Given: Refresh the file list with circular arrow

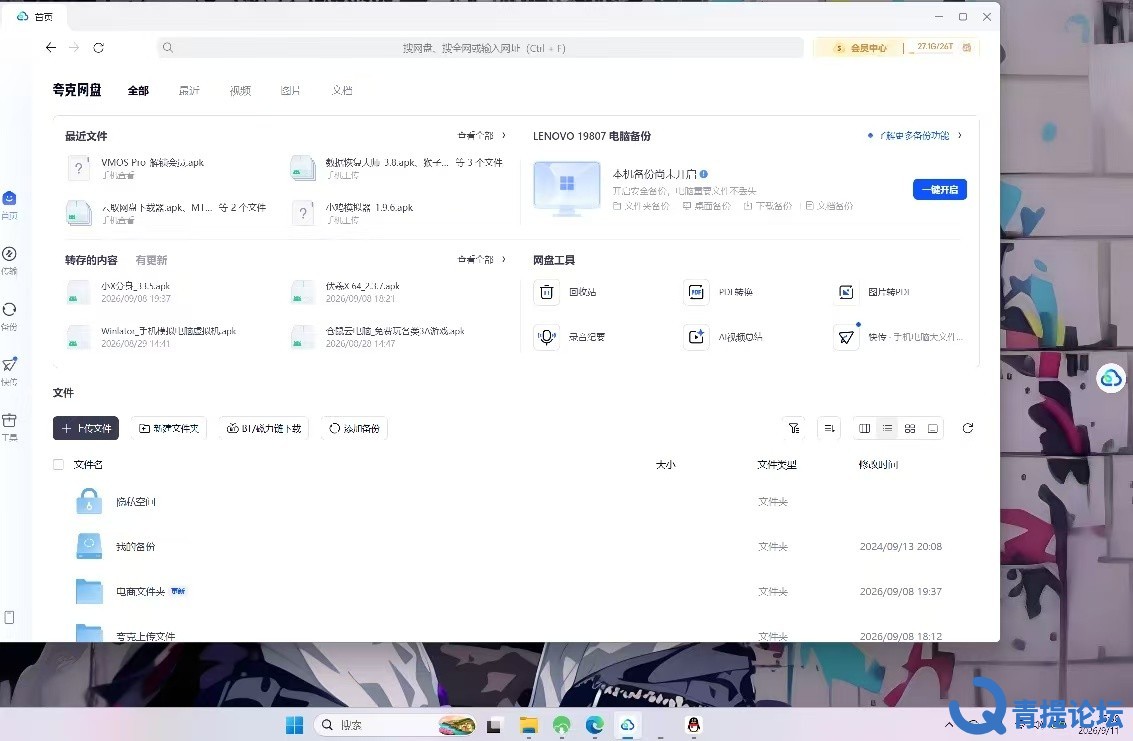Looking at the screenshot, I should 968,429.
